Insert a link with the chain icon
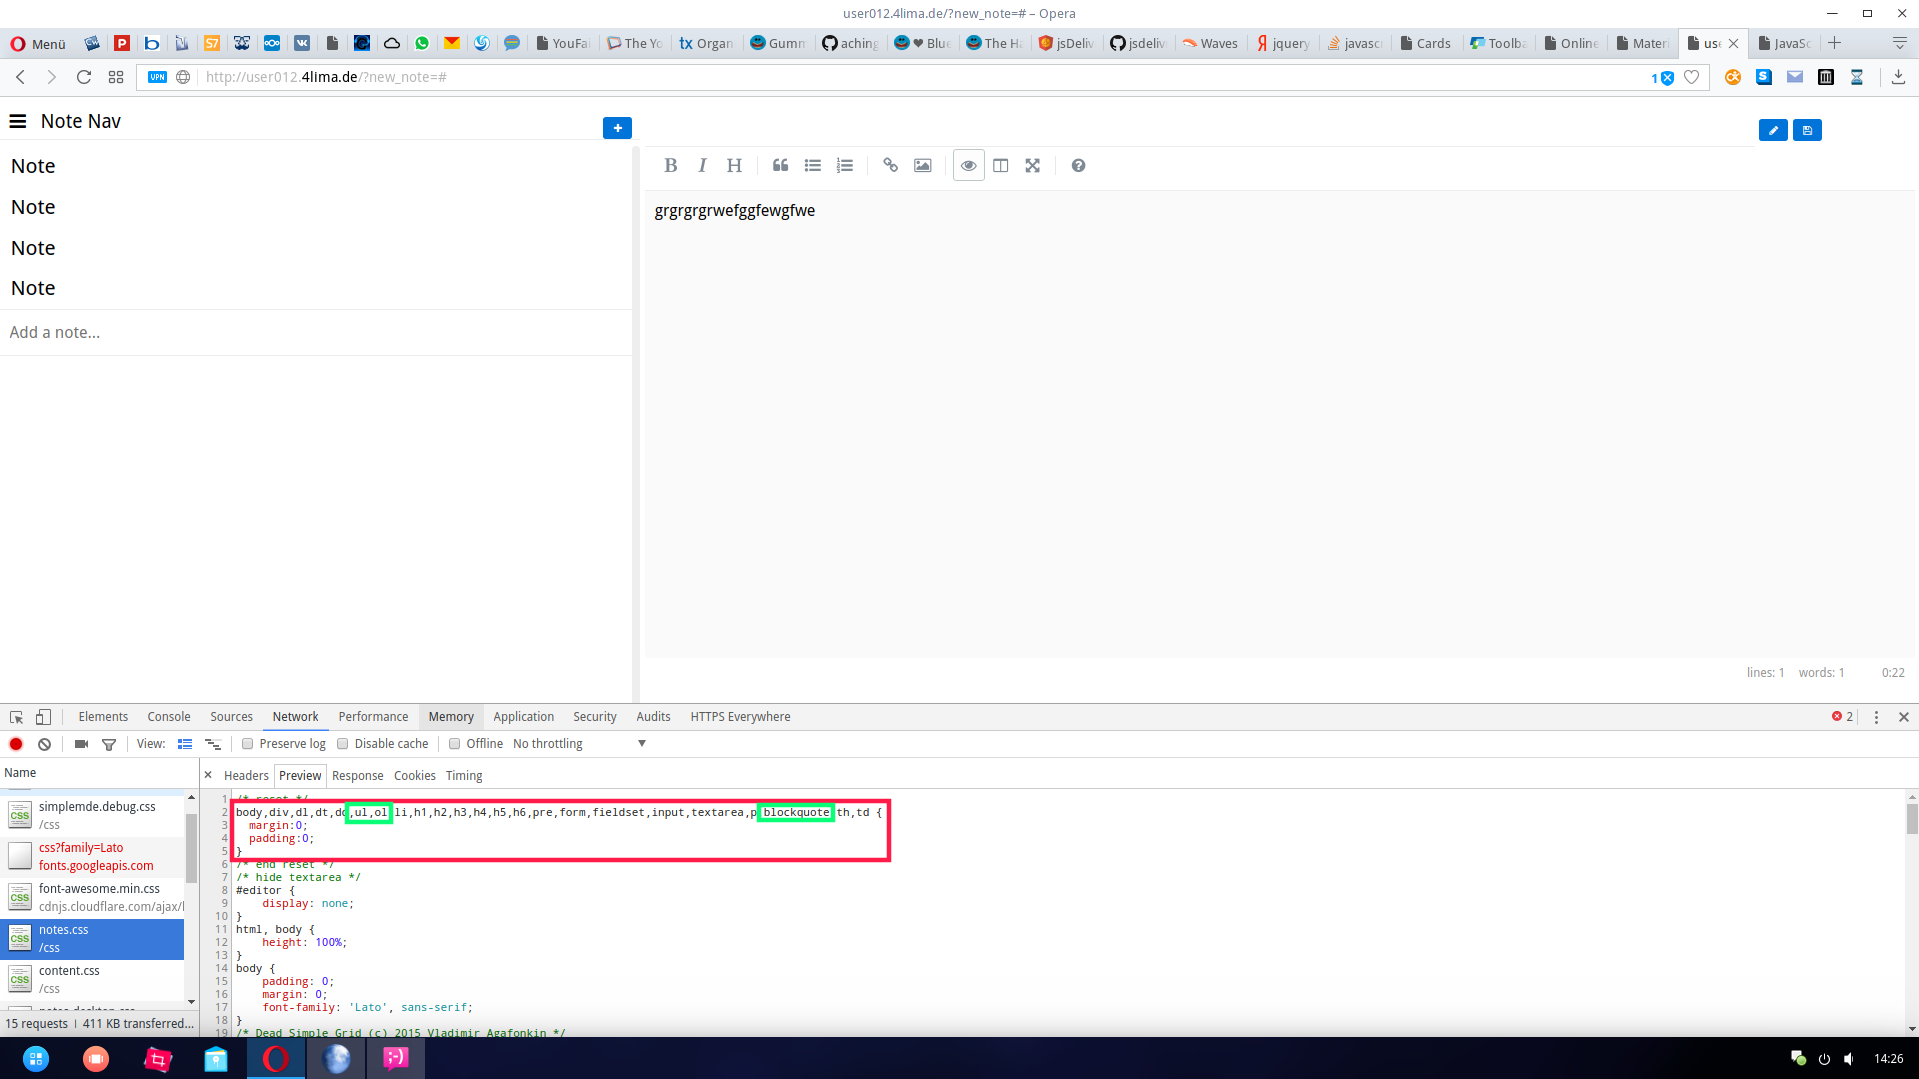This screenshot has height=1079, width=1919. pyautogui.click(x=890, y=166)
